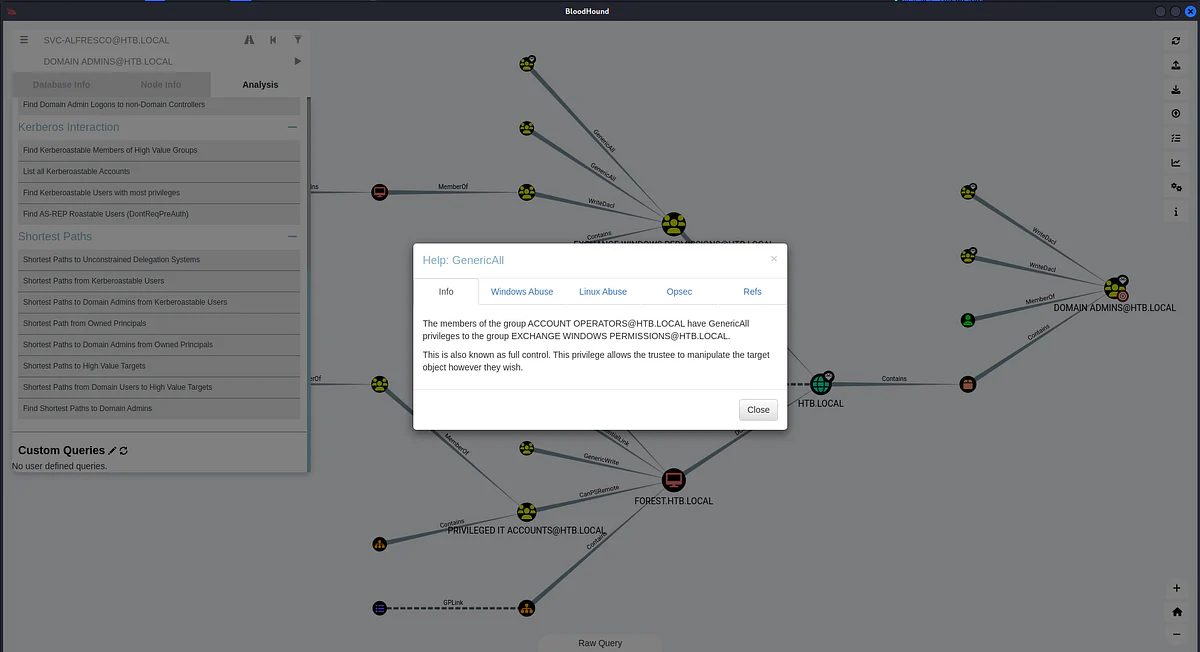This screenshot has width=1200, height=652.
Task: Open the Opsec tab
Action: tap(679, 292)
